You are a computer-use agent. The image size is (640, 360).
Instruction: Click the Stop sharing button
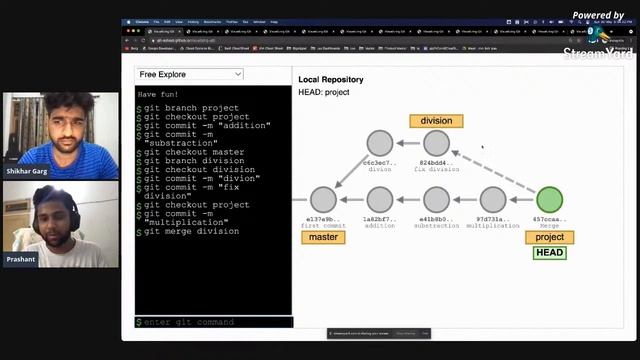[406, 333]
